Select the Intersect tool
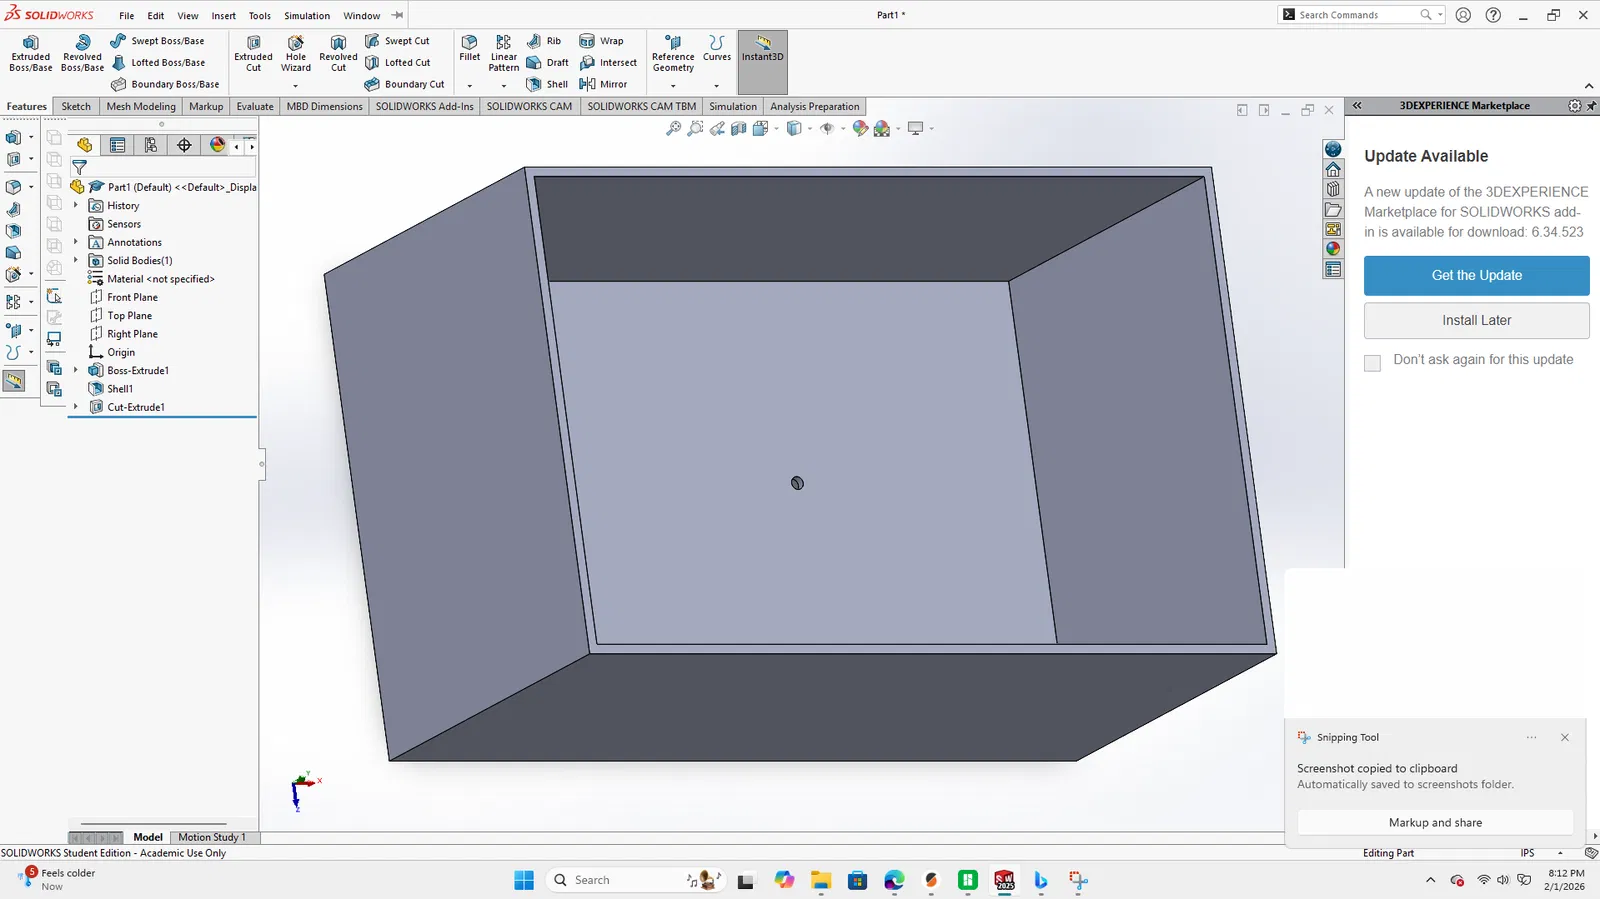 click(608, 63)
